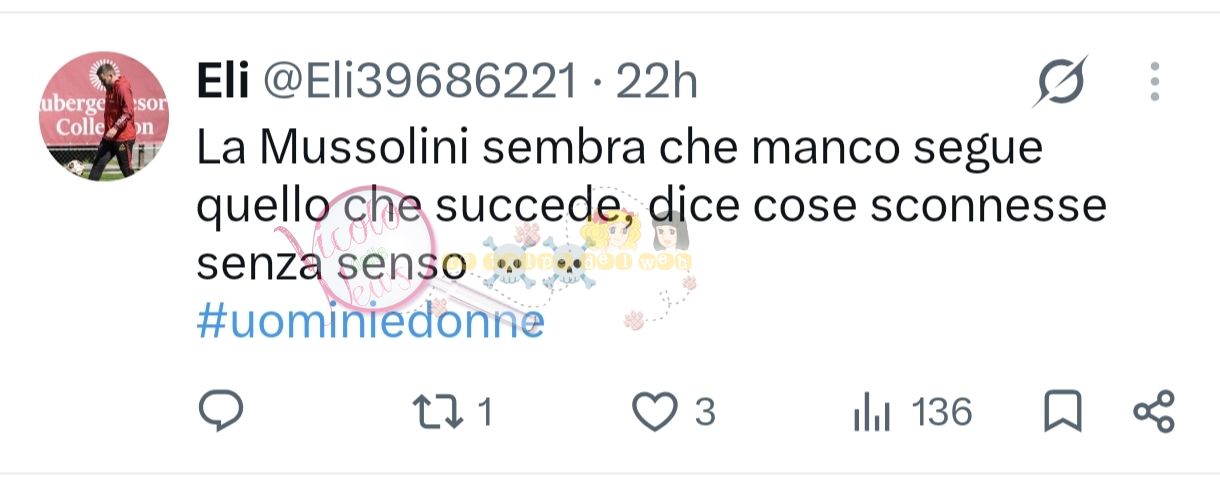Open the @Eli39686221 handle link
This screenshot has height=477, width=1220.
click(420, 81)
